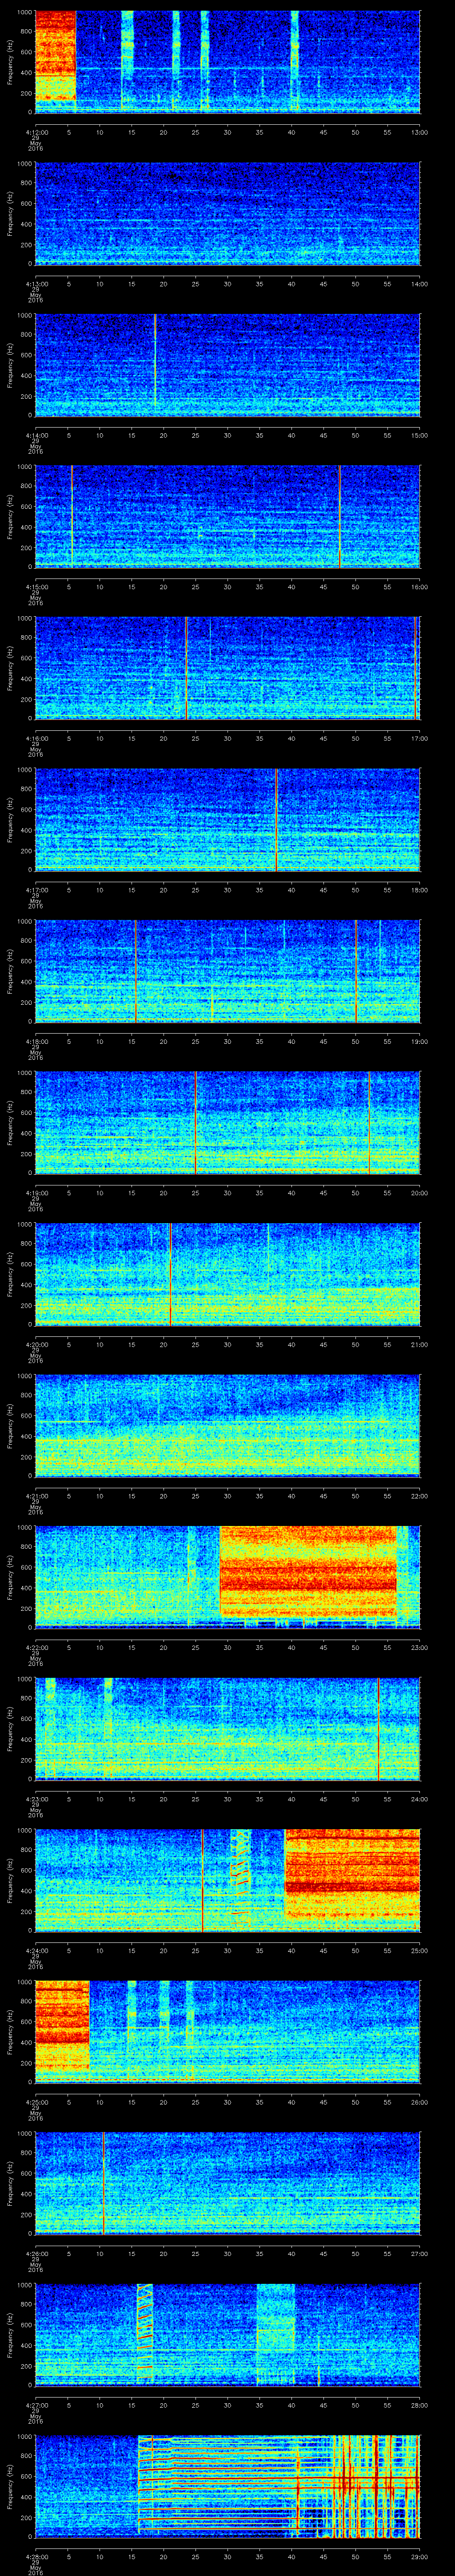Click the red spike in the 4:20:00 panel
455x2576 pixels.
[170, 1274]
